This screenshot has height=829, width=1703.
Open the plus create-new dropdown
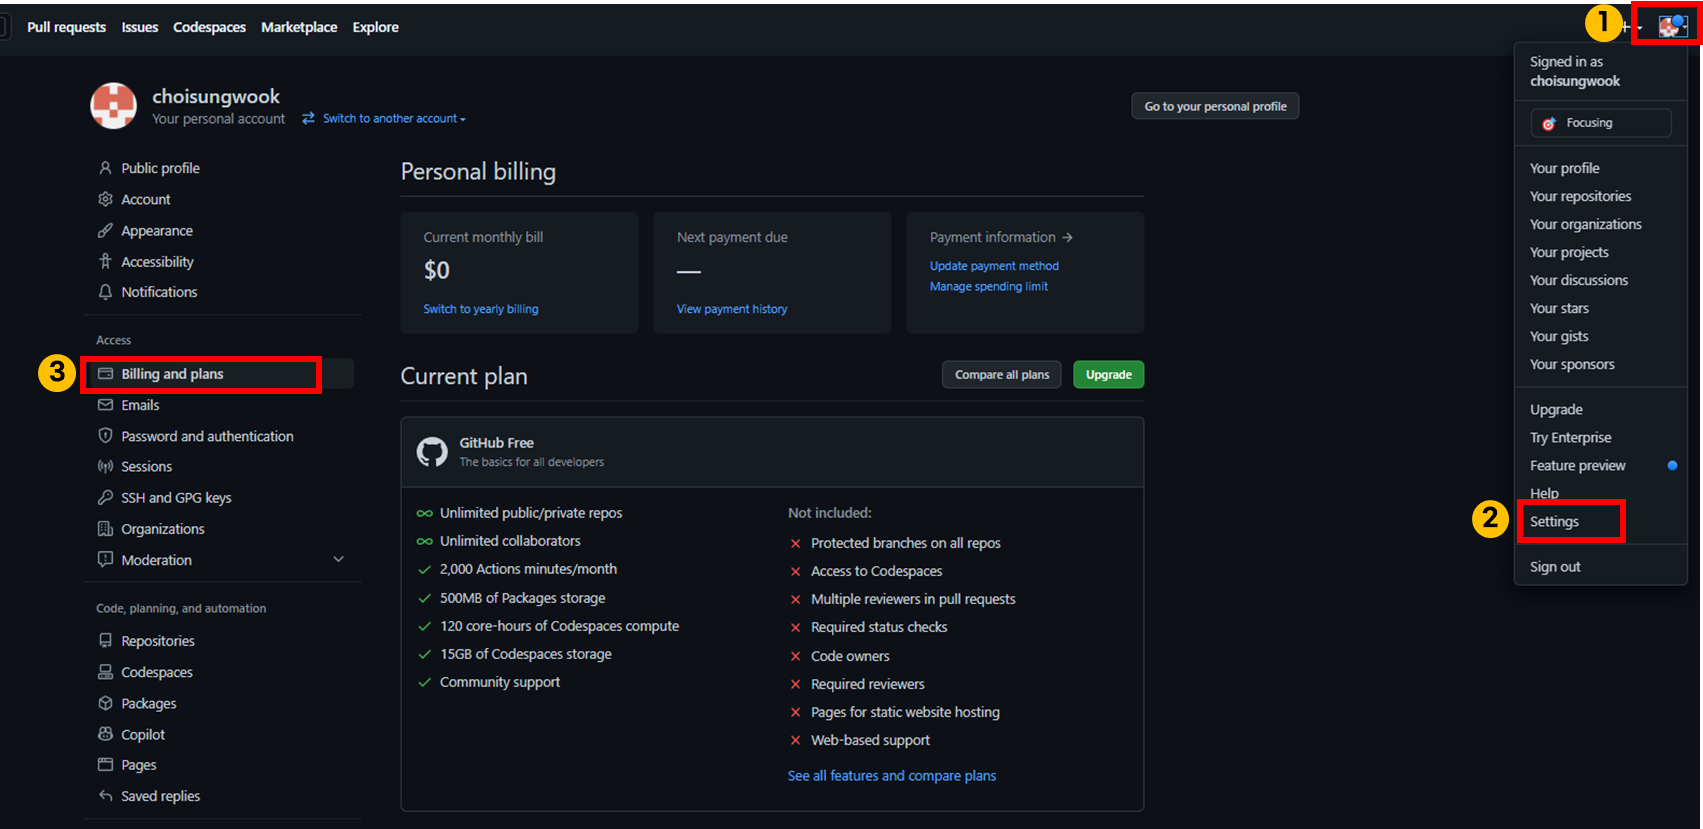tap(1631, 27)
